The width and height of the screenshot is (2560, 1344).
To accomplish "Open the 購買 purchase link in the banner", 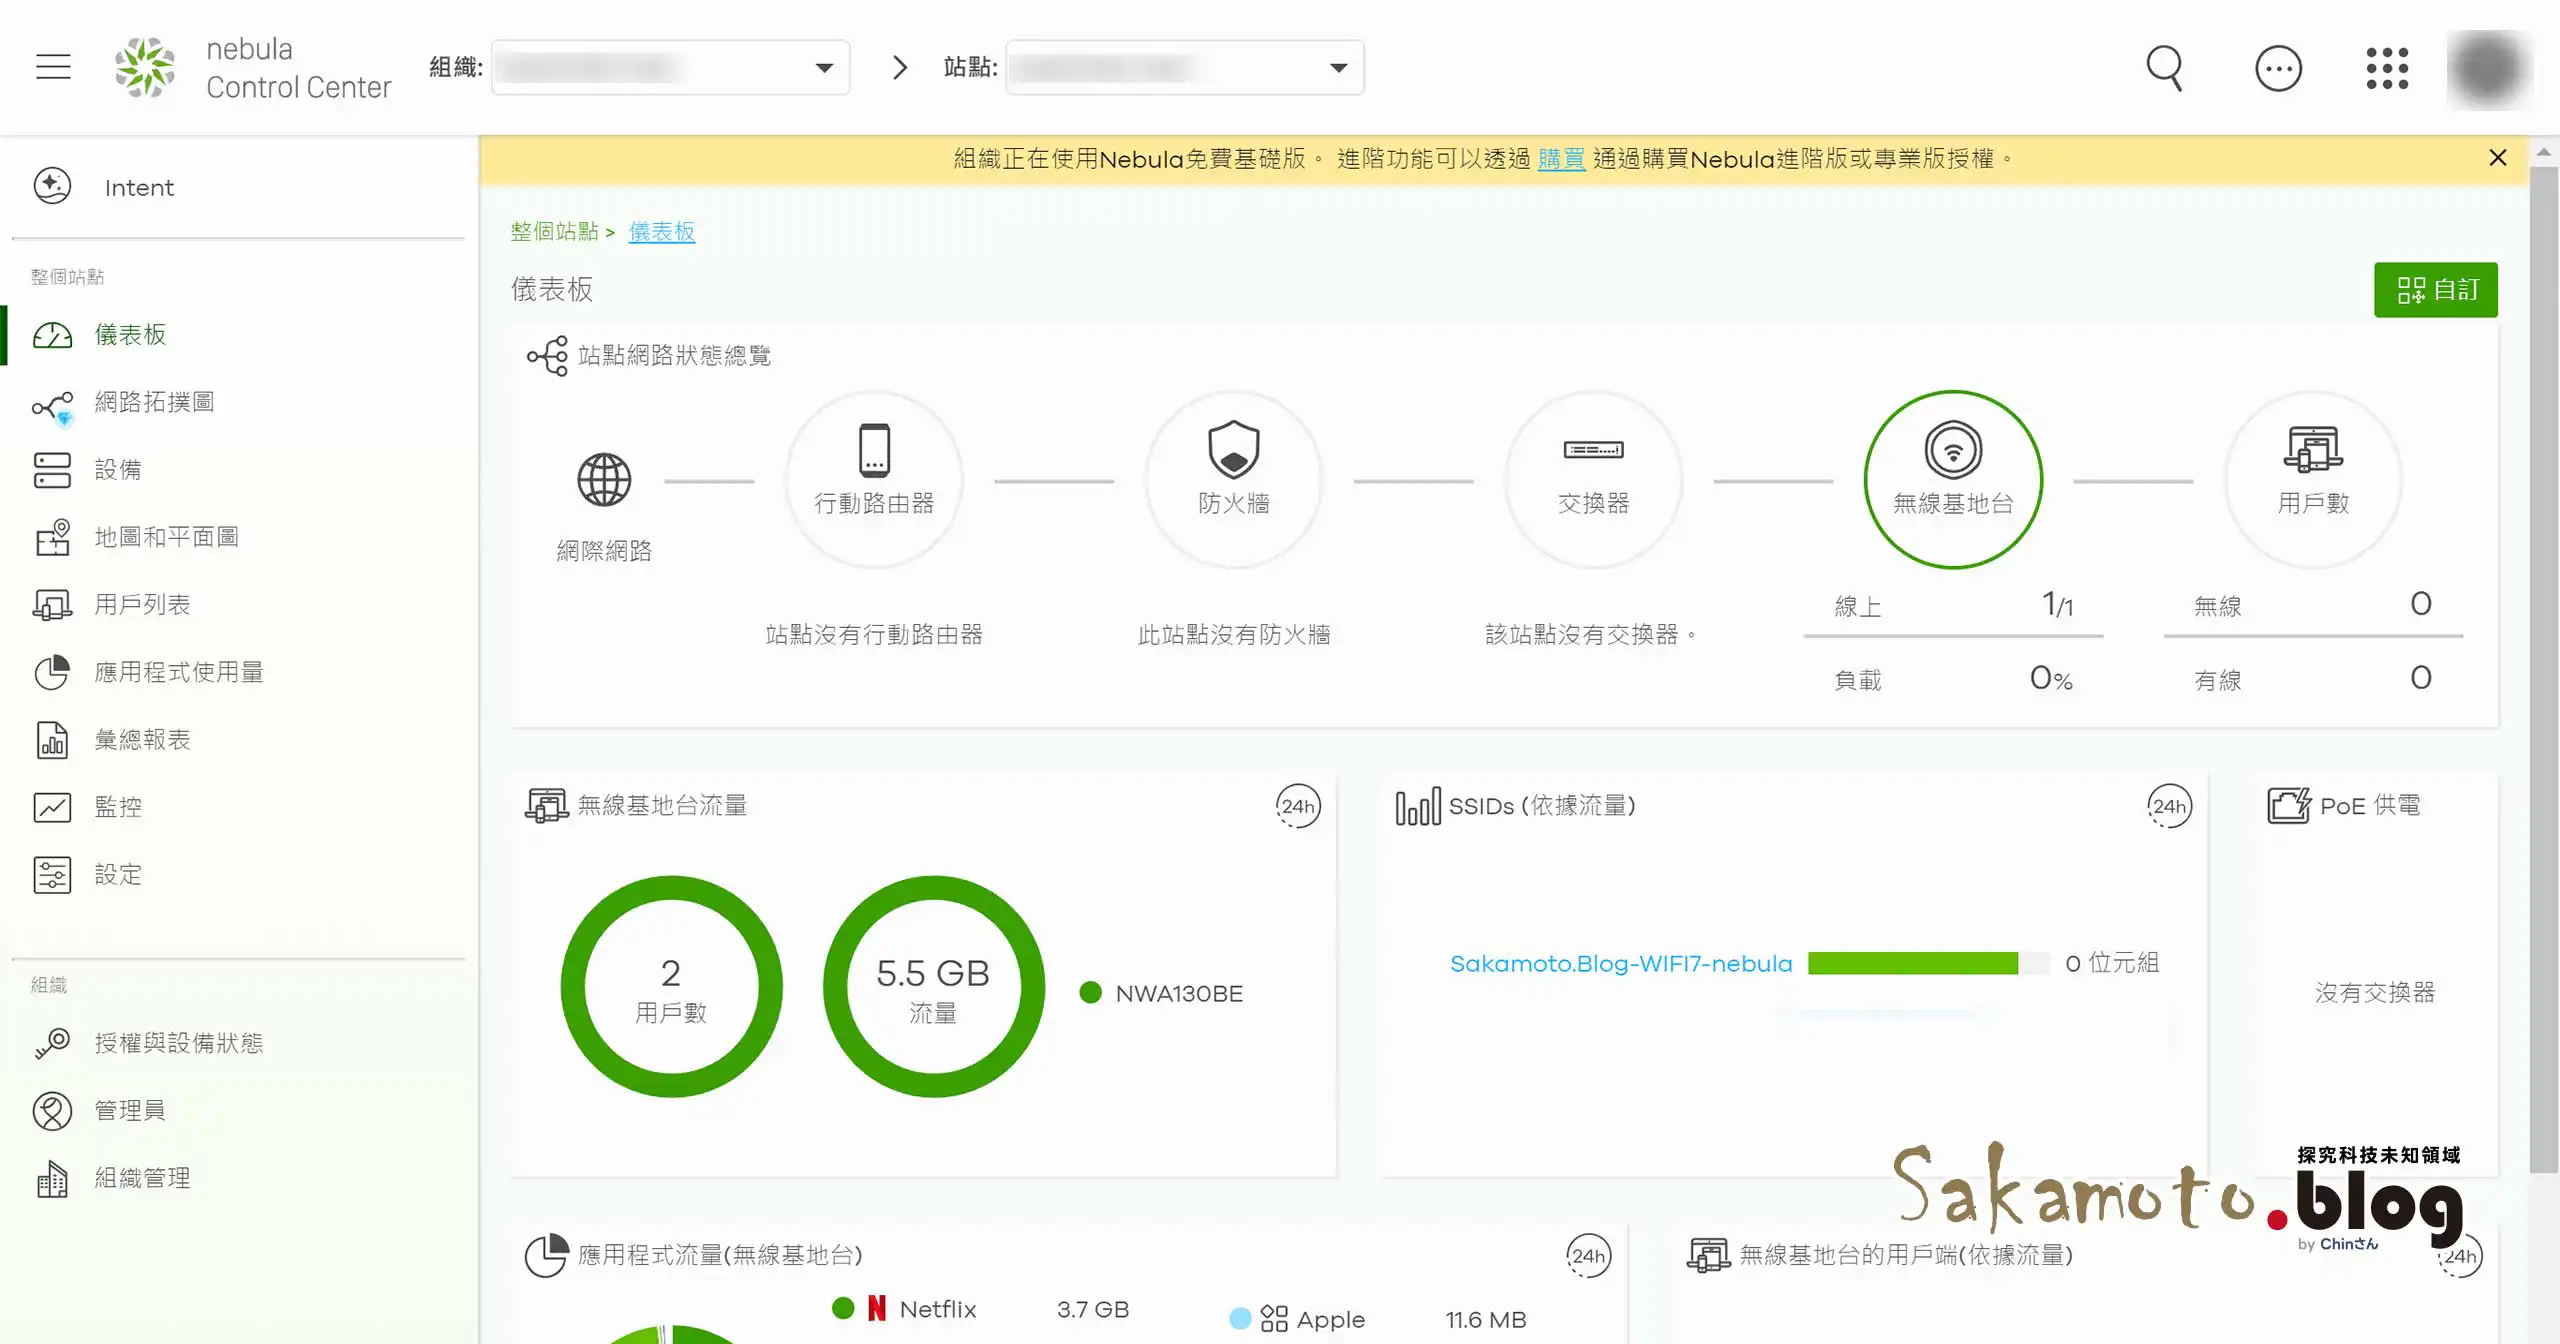I will point(1561,159).
